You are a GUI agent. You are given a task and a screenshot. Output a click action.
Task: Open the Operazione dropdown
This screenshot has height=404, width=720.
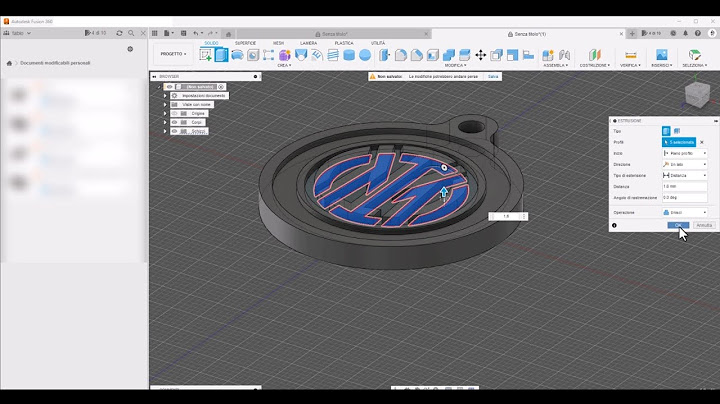[685, 213]
